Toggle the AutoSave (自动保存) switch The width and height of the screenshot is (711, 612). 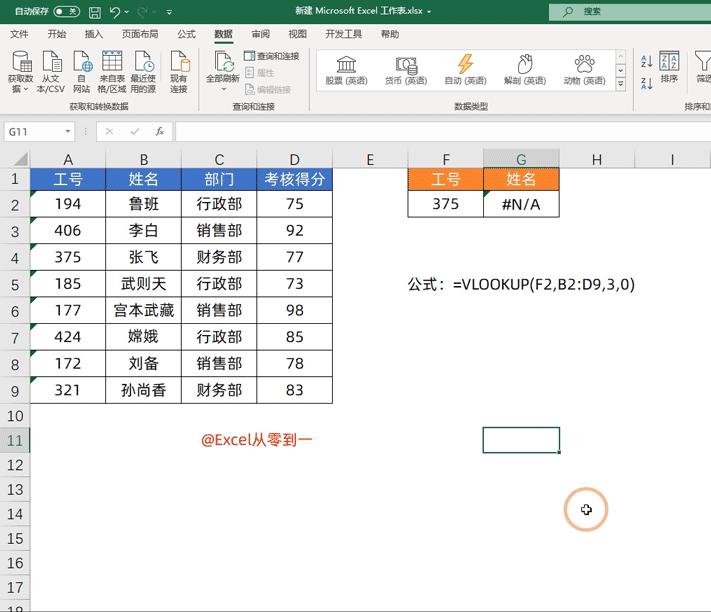tap(67, 11)
